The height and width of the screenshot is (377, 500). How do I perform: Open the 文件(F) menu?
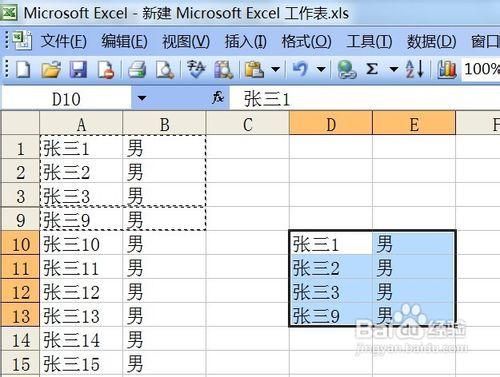[64, 42]
